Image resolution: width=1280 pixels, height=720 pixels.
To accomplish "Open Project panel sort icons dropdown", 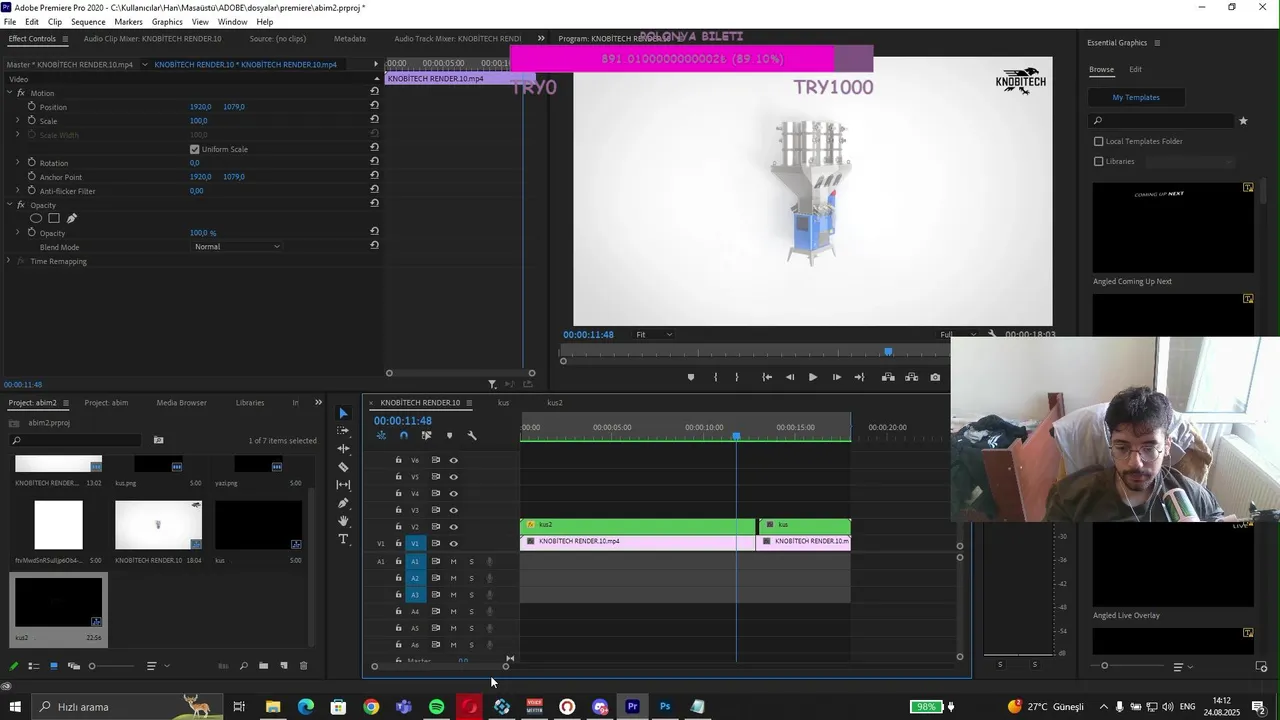I will coord(158,666).
